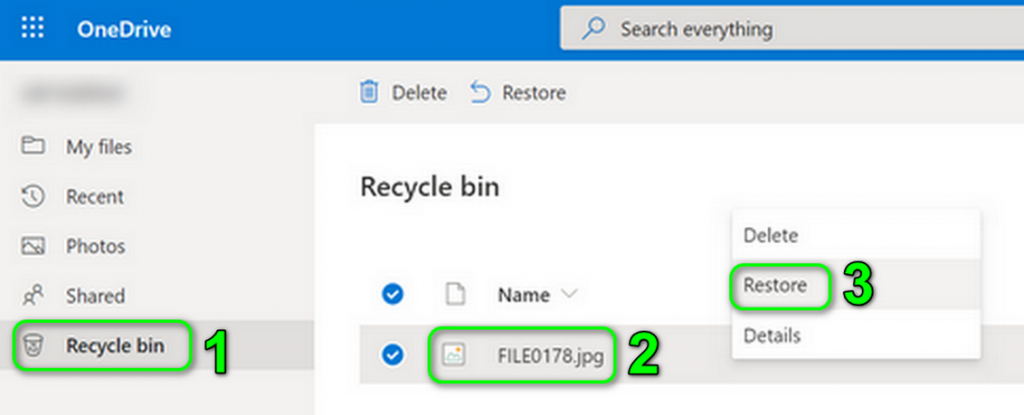The width and height of the screenshot is (1024, 415).
Task: Open Recycle bin in sidebar
Action: (x=115, y=346)
